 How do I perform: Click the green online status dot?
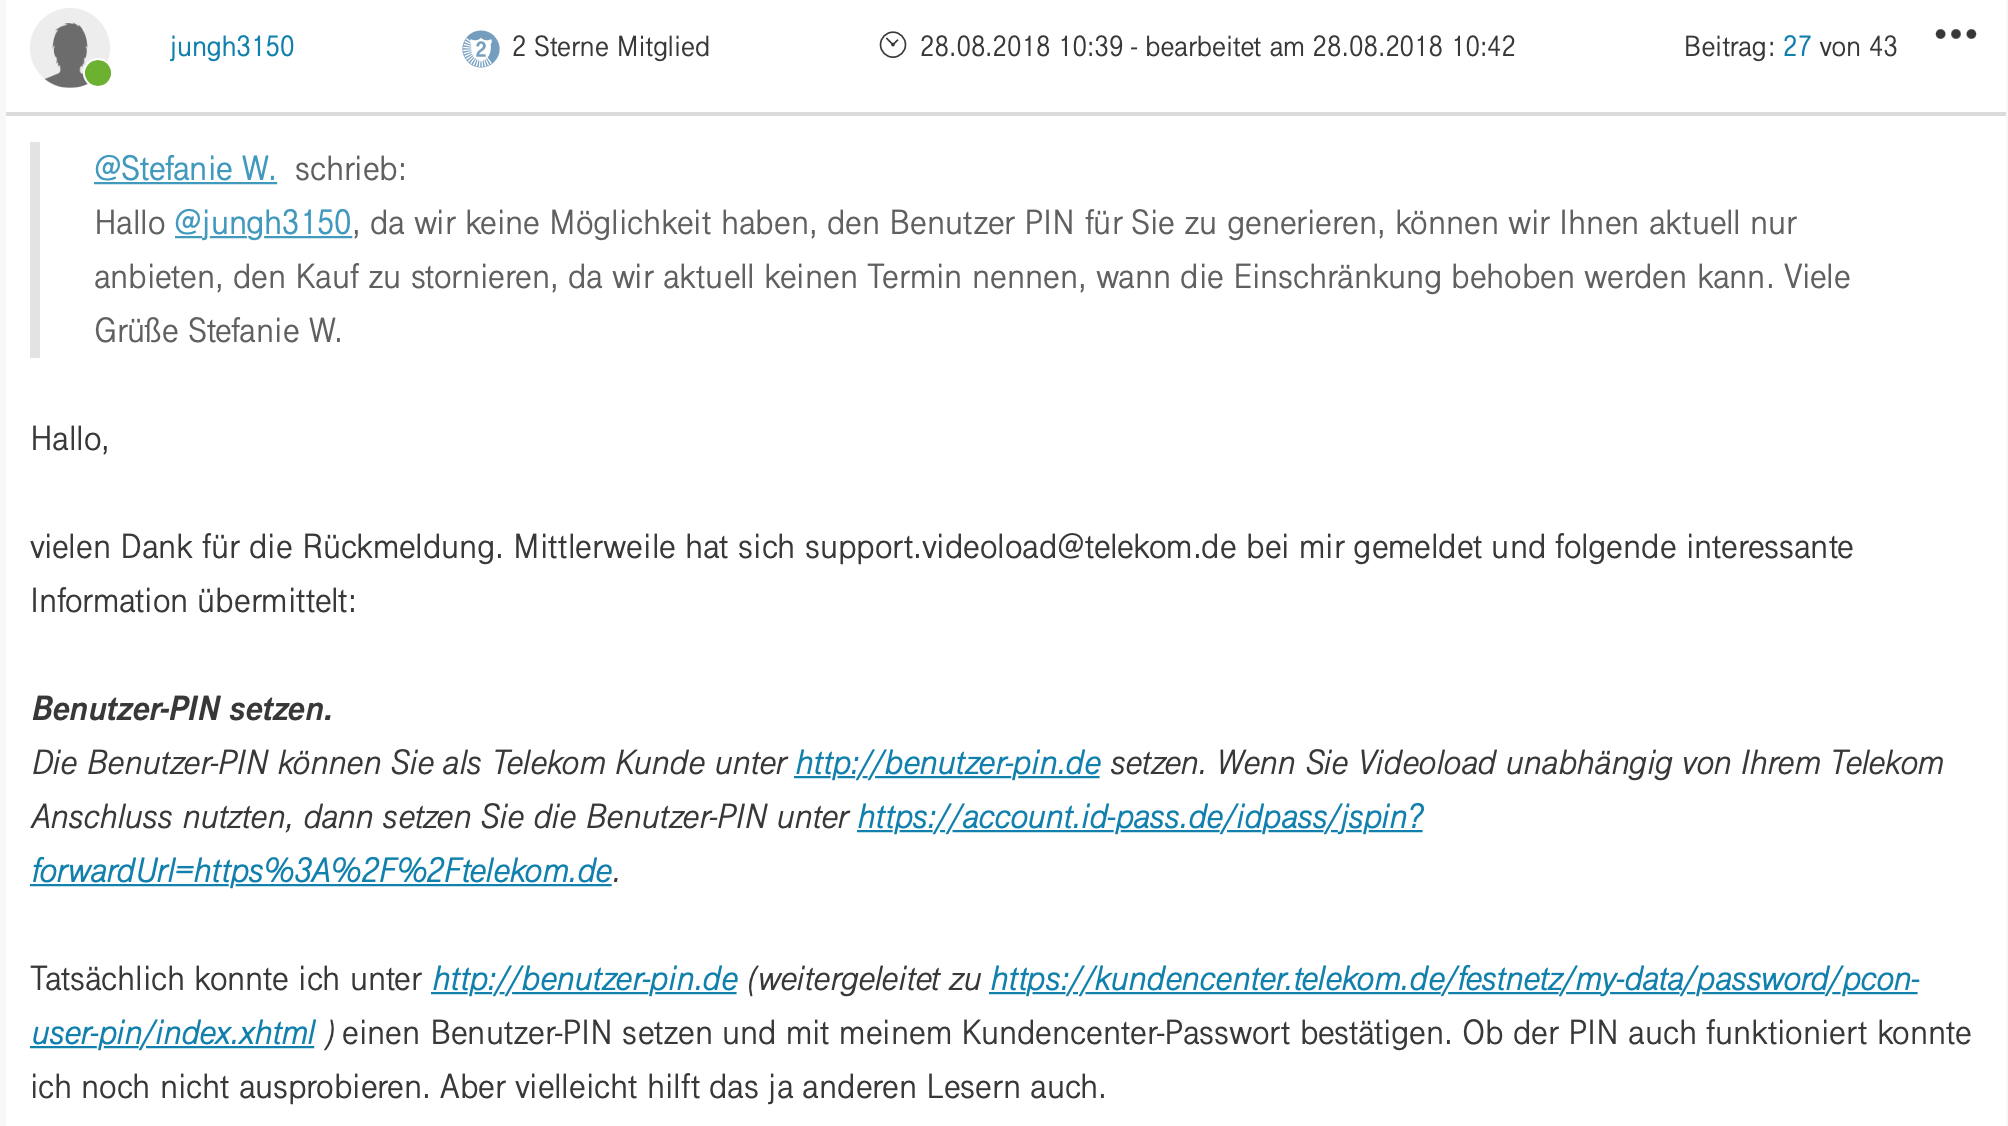[98, 73]
